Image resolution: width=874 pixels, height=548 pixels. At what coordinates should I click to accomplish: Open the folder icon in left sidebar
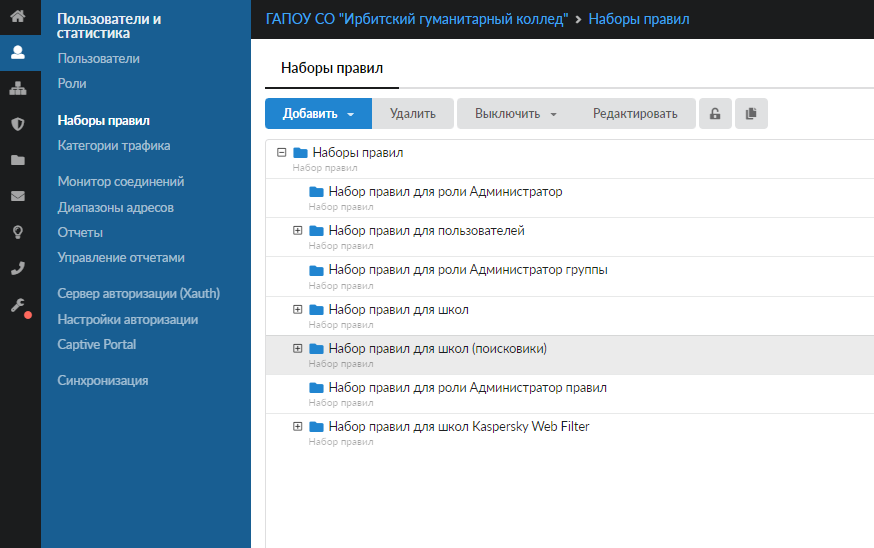[18, 160]
